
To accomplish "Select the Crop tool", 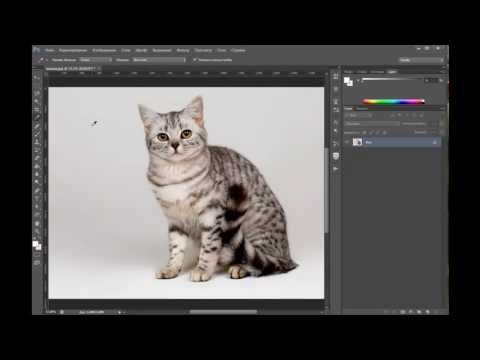I will [37, 110].
